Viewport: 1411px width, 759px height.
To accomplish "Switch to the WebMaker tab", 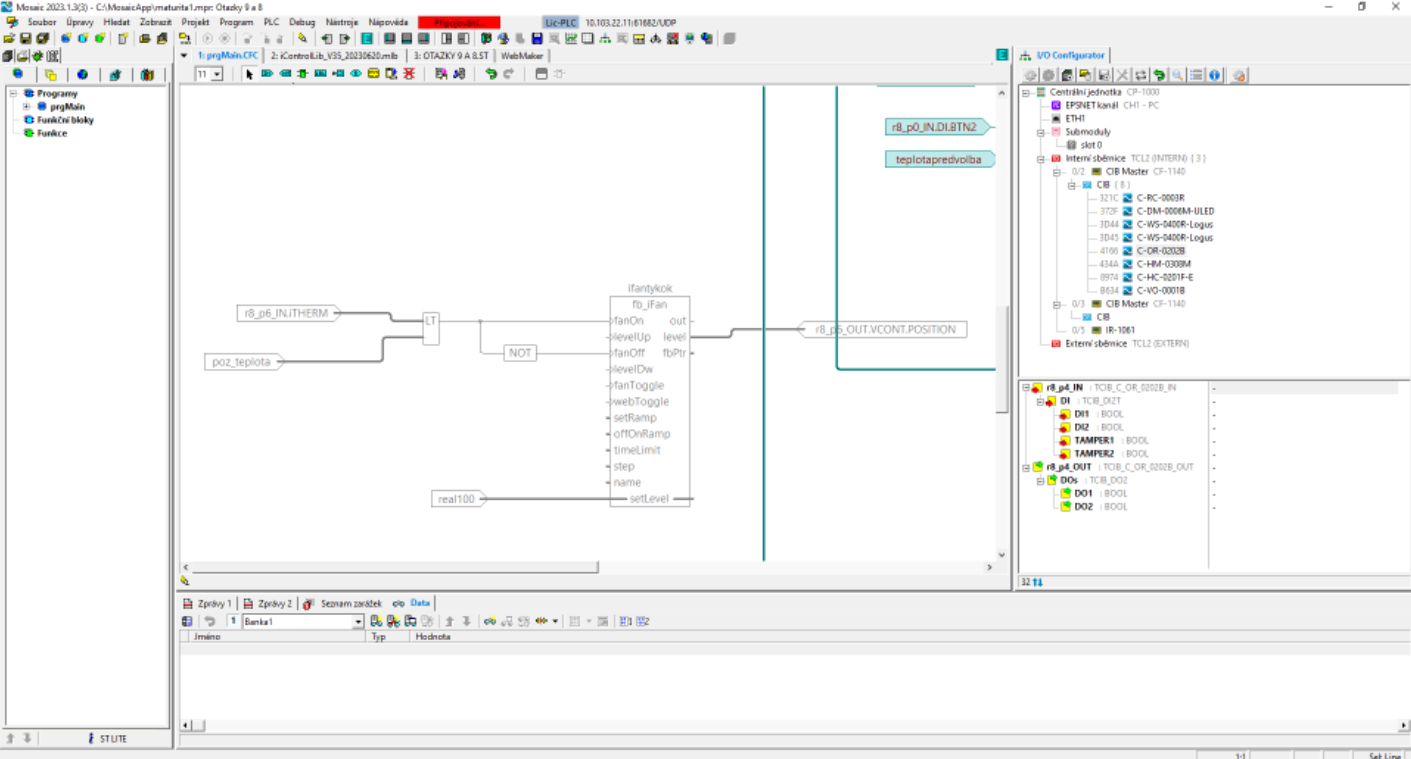I will click(521, 56).
